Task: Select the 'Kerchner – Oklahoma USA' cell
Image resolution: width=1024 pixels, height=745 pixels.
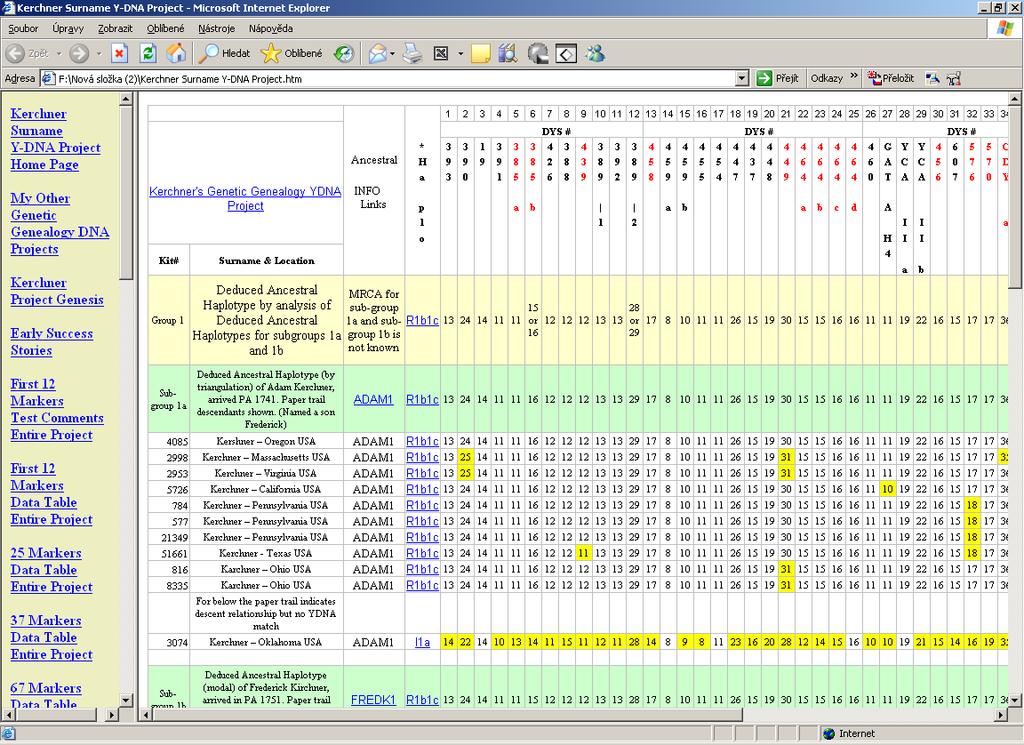Action: [266, 642]
